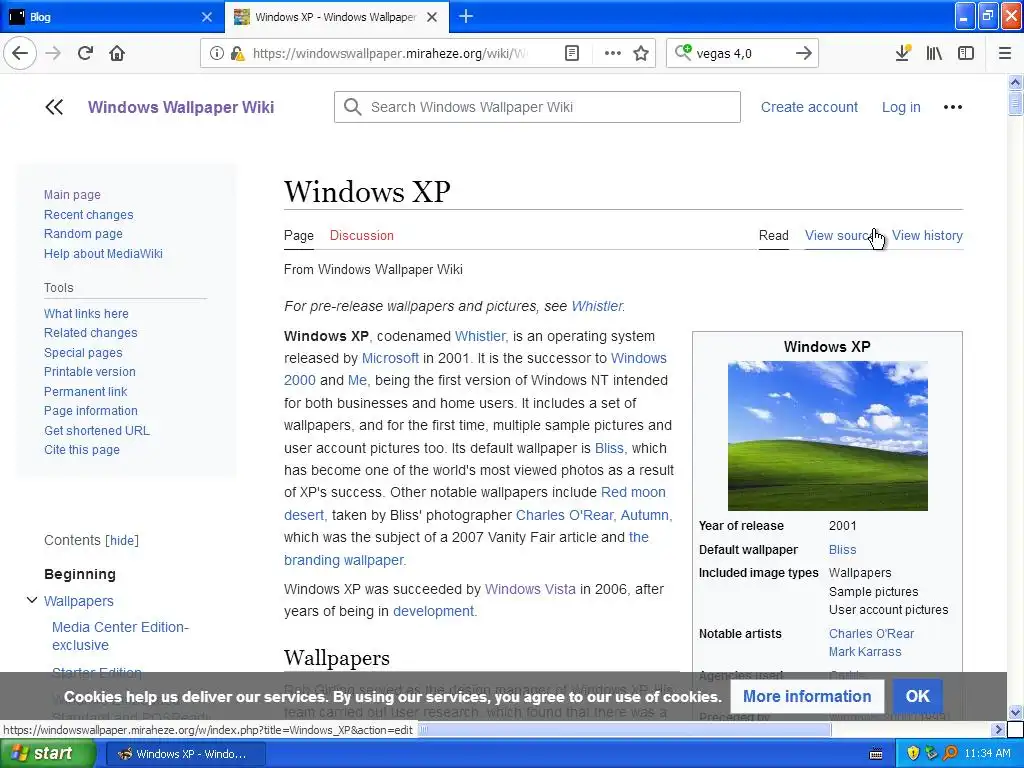Open the library bookshelf icon
Image resolution: width=1024 pixels, height=768 pixels.
pos(934,53)
